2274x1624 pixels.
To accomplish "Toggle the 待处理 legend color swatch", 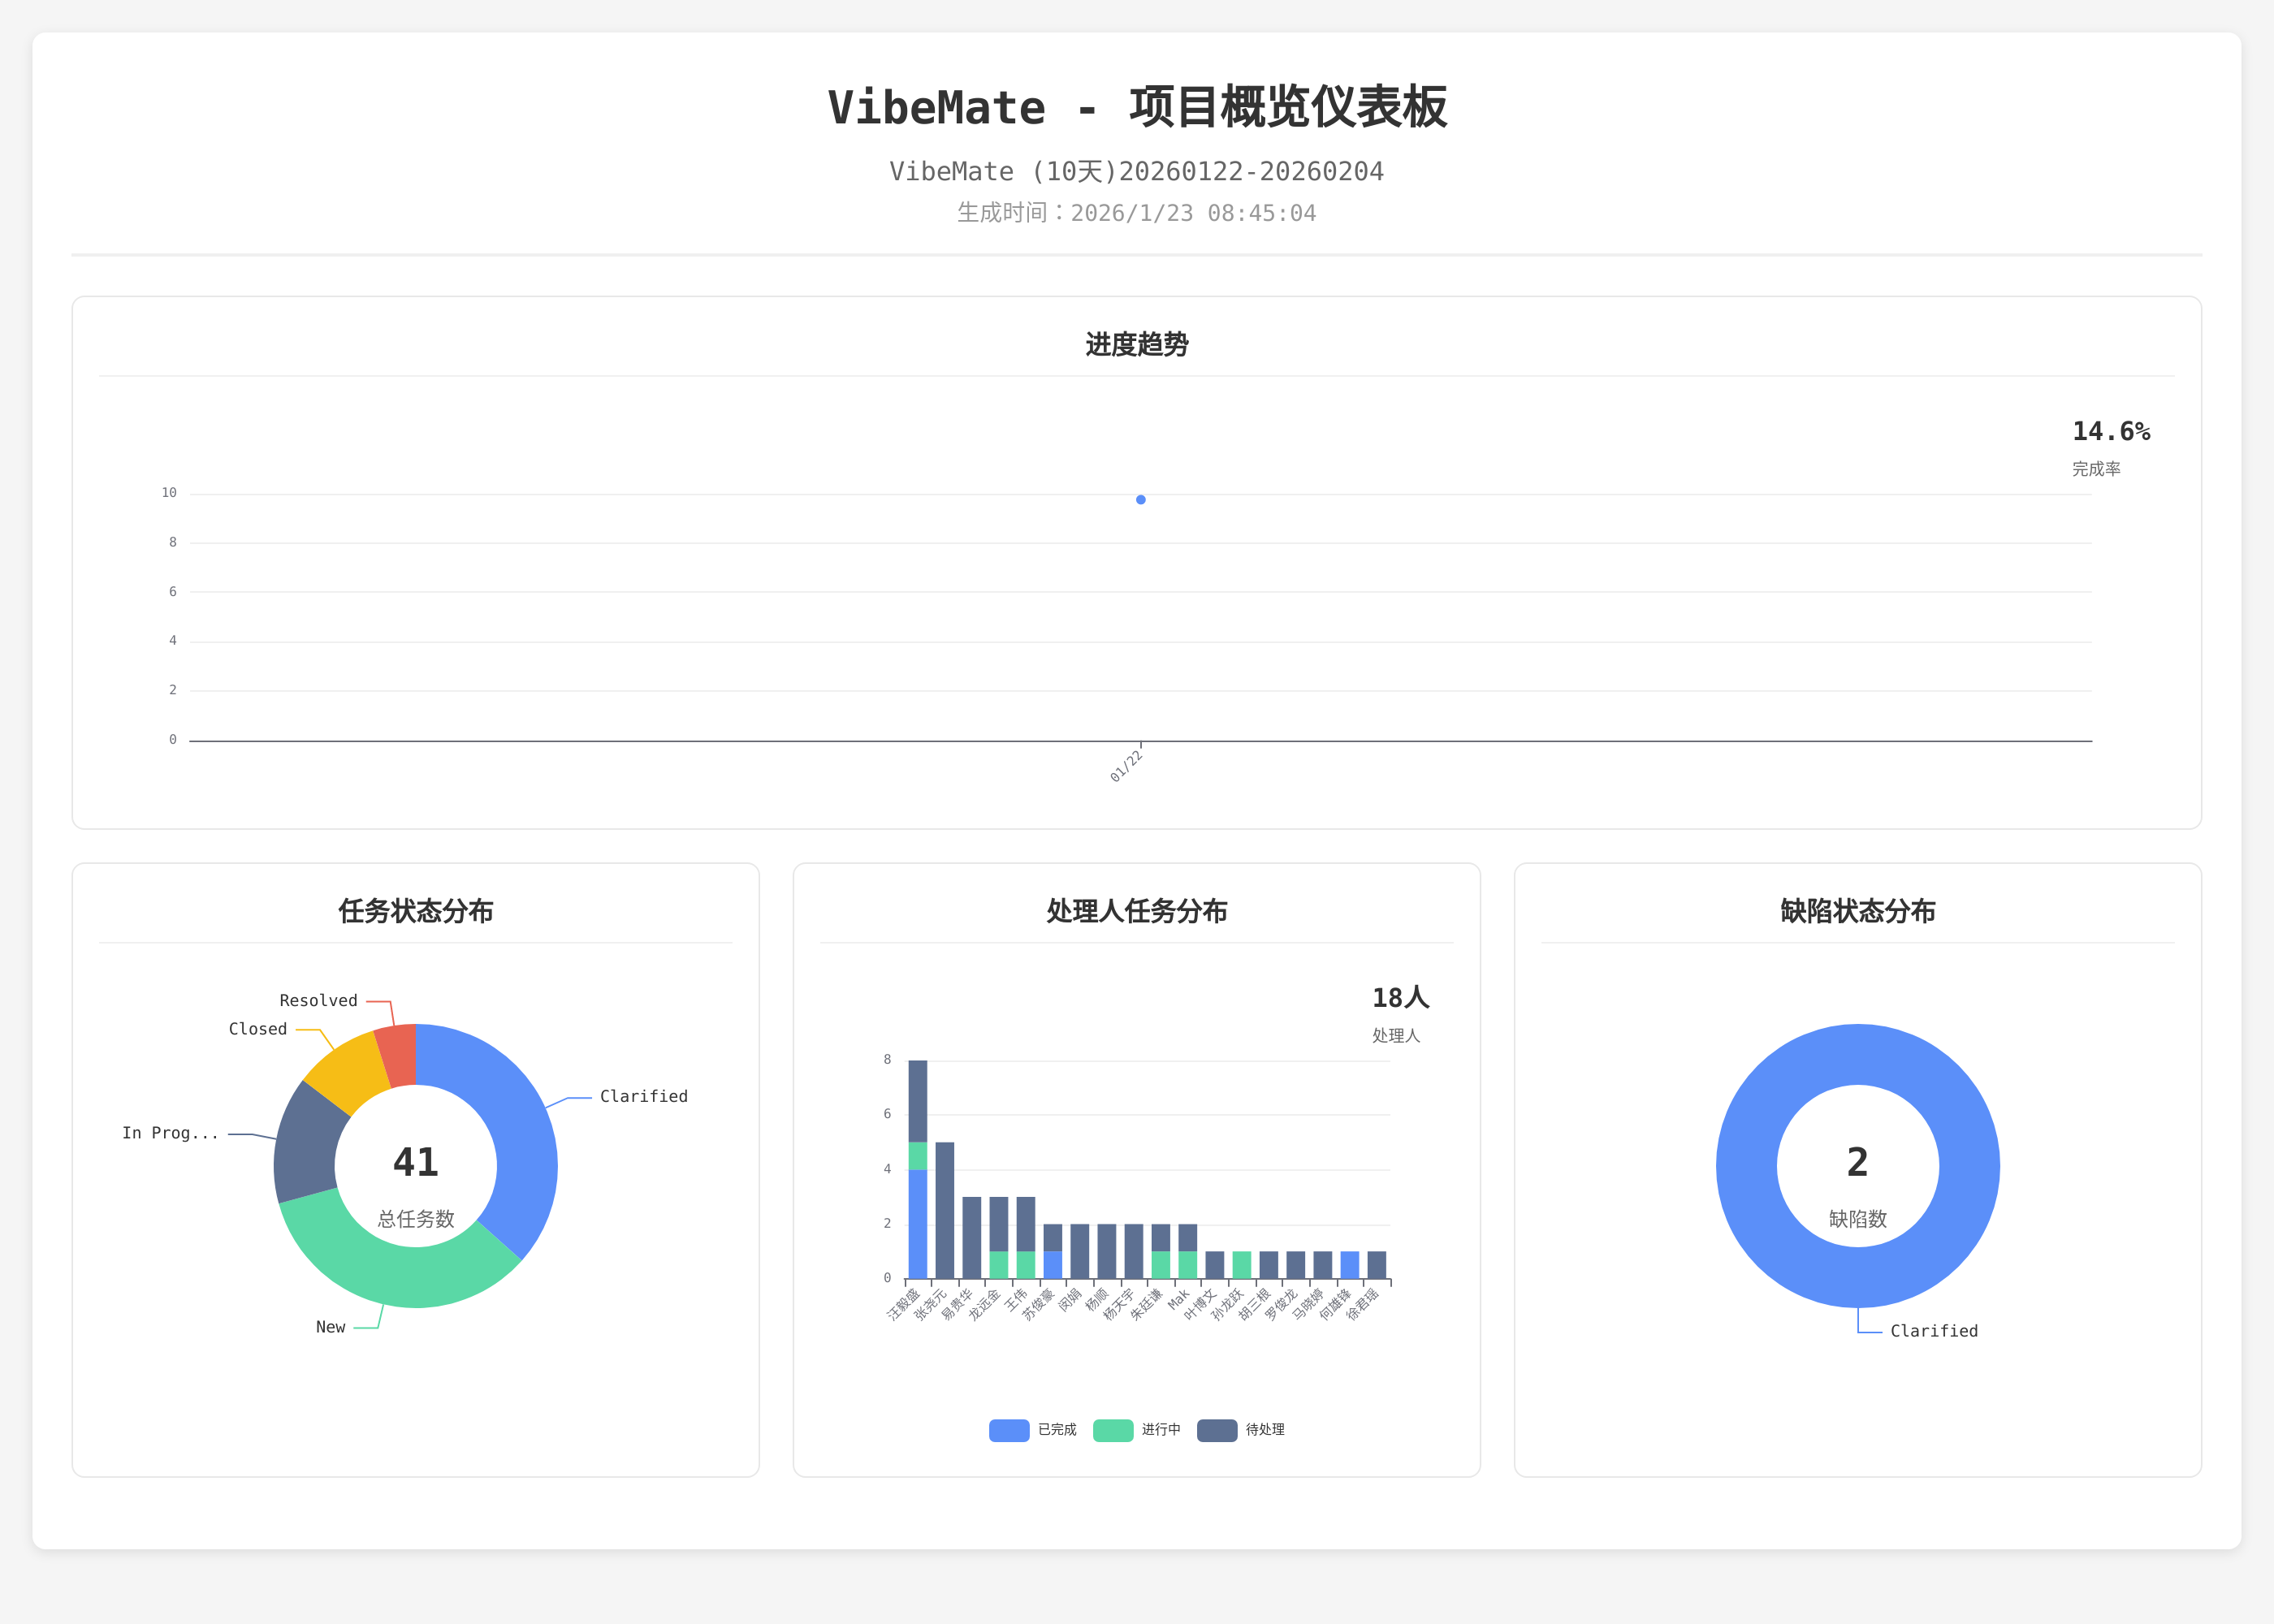I will pos(1217,1430).
